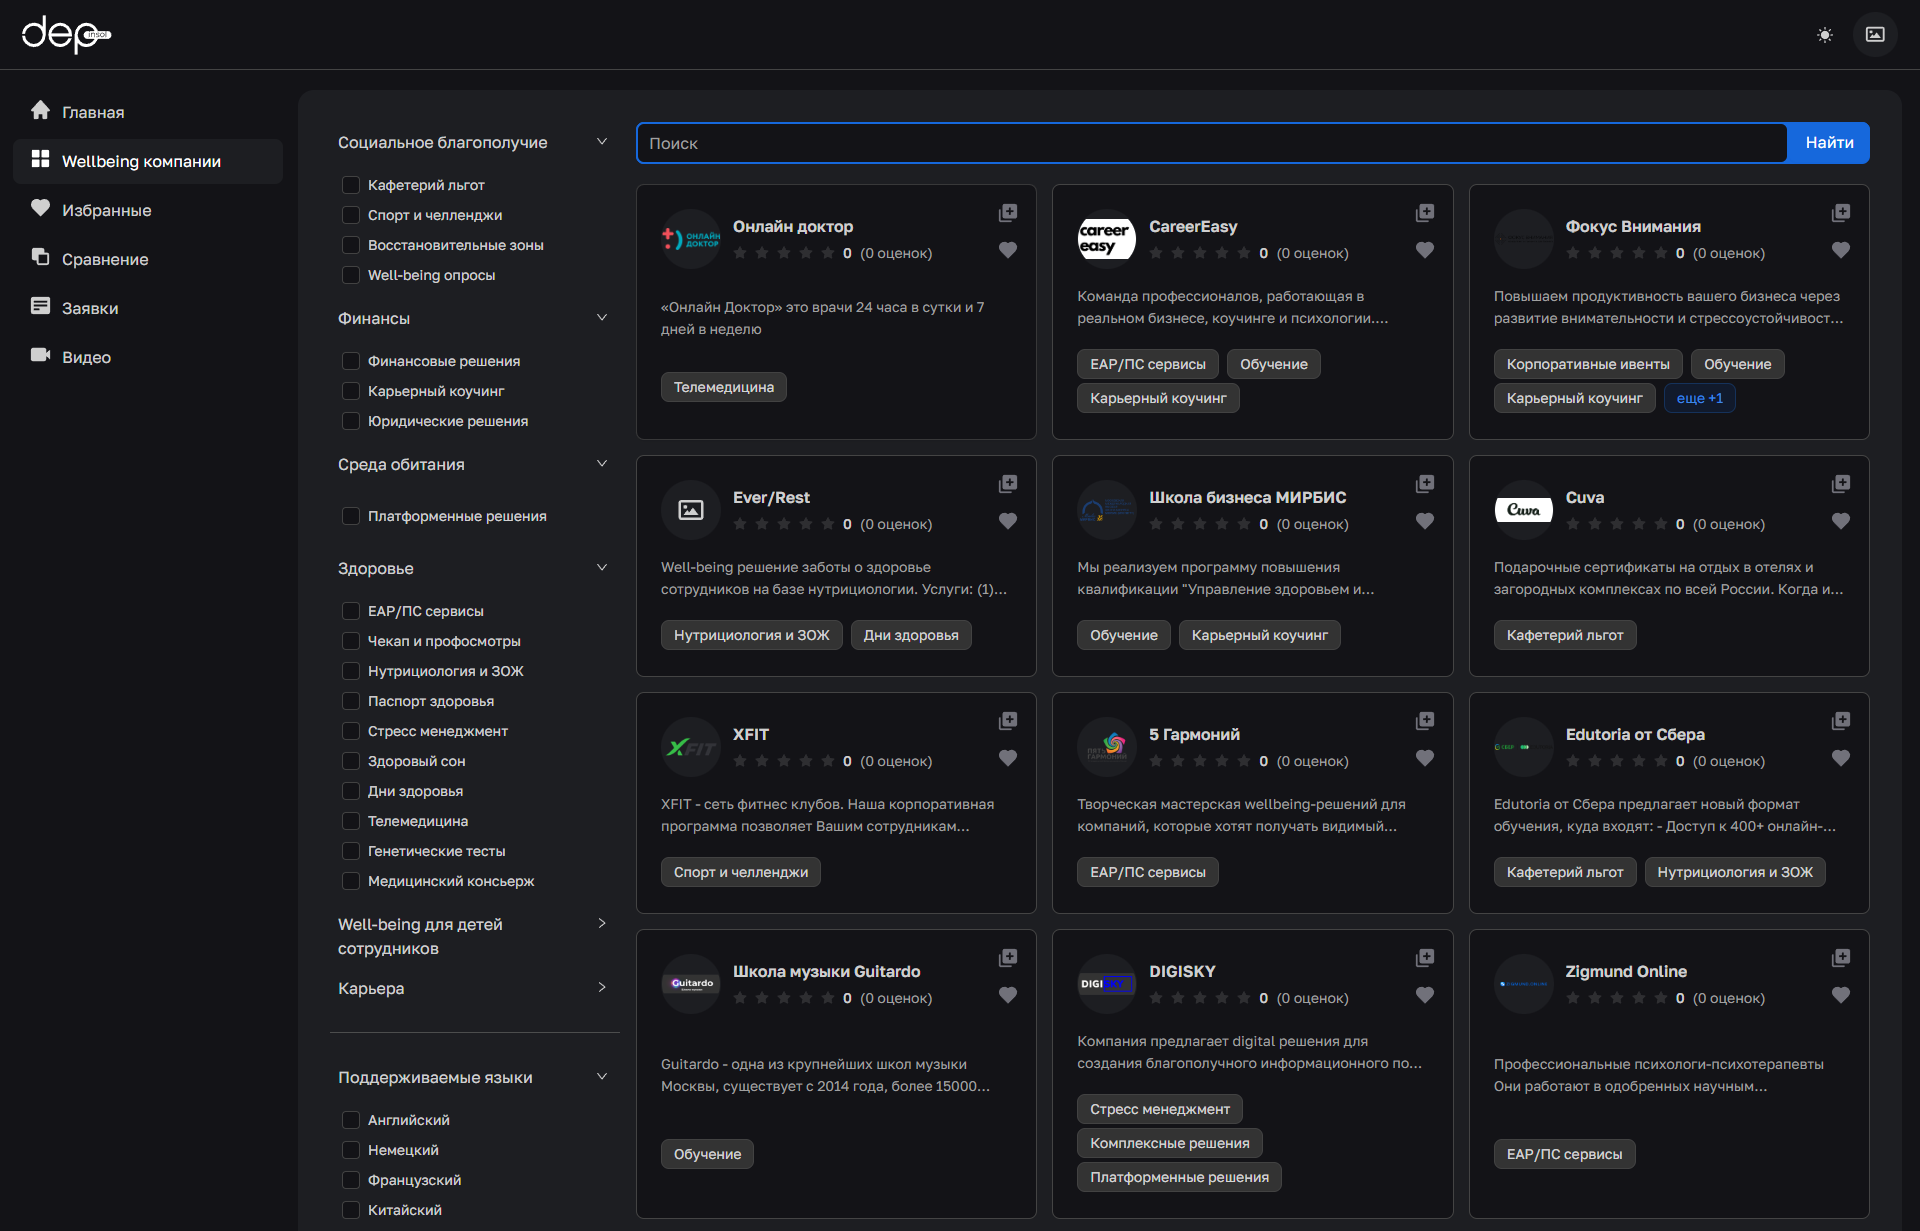Click the Спорт и челленджи tag on XFIT

[x=741, y=872]
